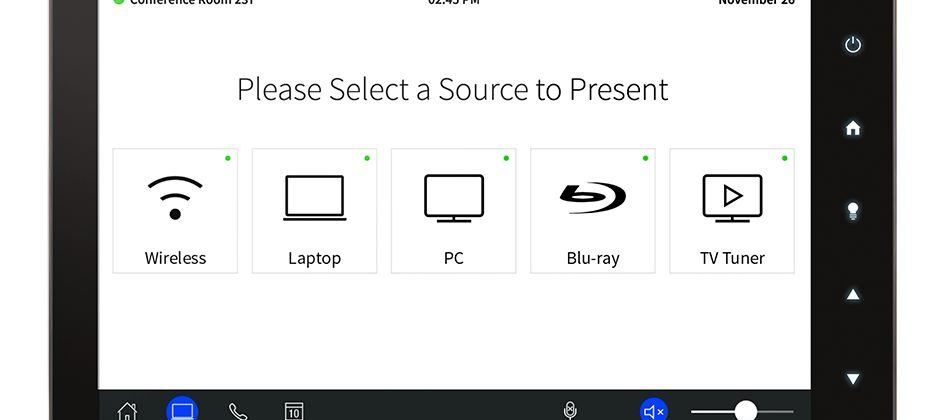This screenshot has height=420, width=945.
Task: Click the Wi-Fi signal icon
Action: pyautogui.click(x=175, y=198)
